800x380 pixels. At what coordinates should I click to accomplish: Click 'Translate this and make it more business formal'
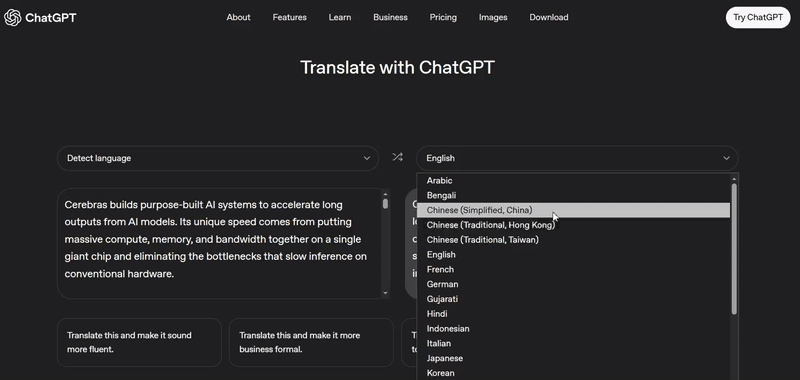click(x=311, y=342)
